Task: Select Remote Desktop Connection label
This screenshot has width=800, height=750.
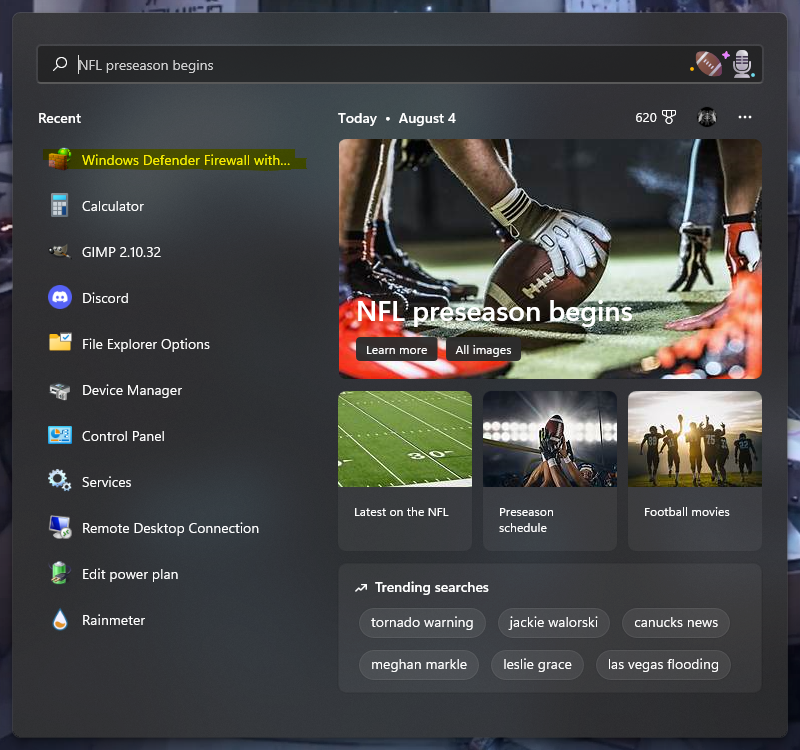Action: click(170, 528)
